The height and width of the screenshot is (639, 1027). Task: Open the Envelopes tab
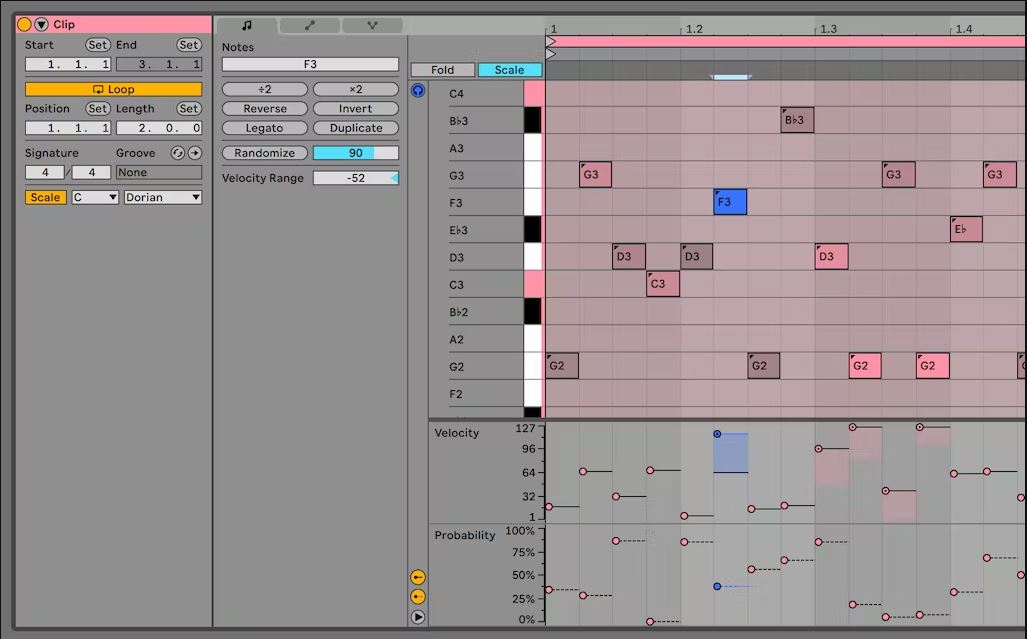pyautogui.click(x=308, y=24)
